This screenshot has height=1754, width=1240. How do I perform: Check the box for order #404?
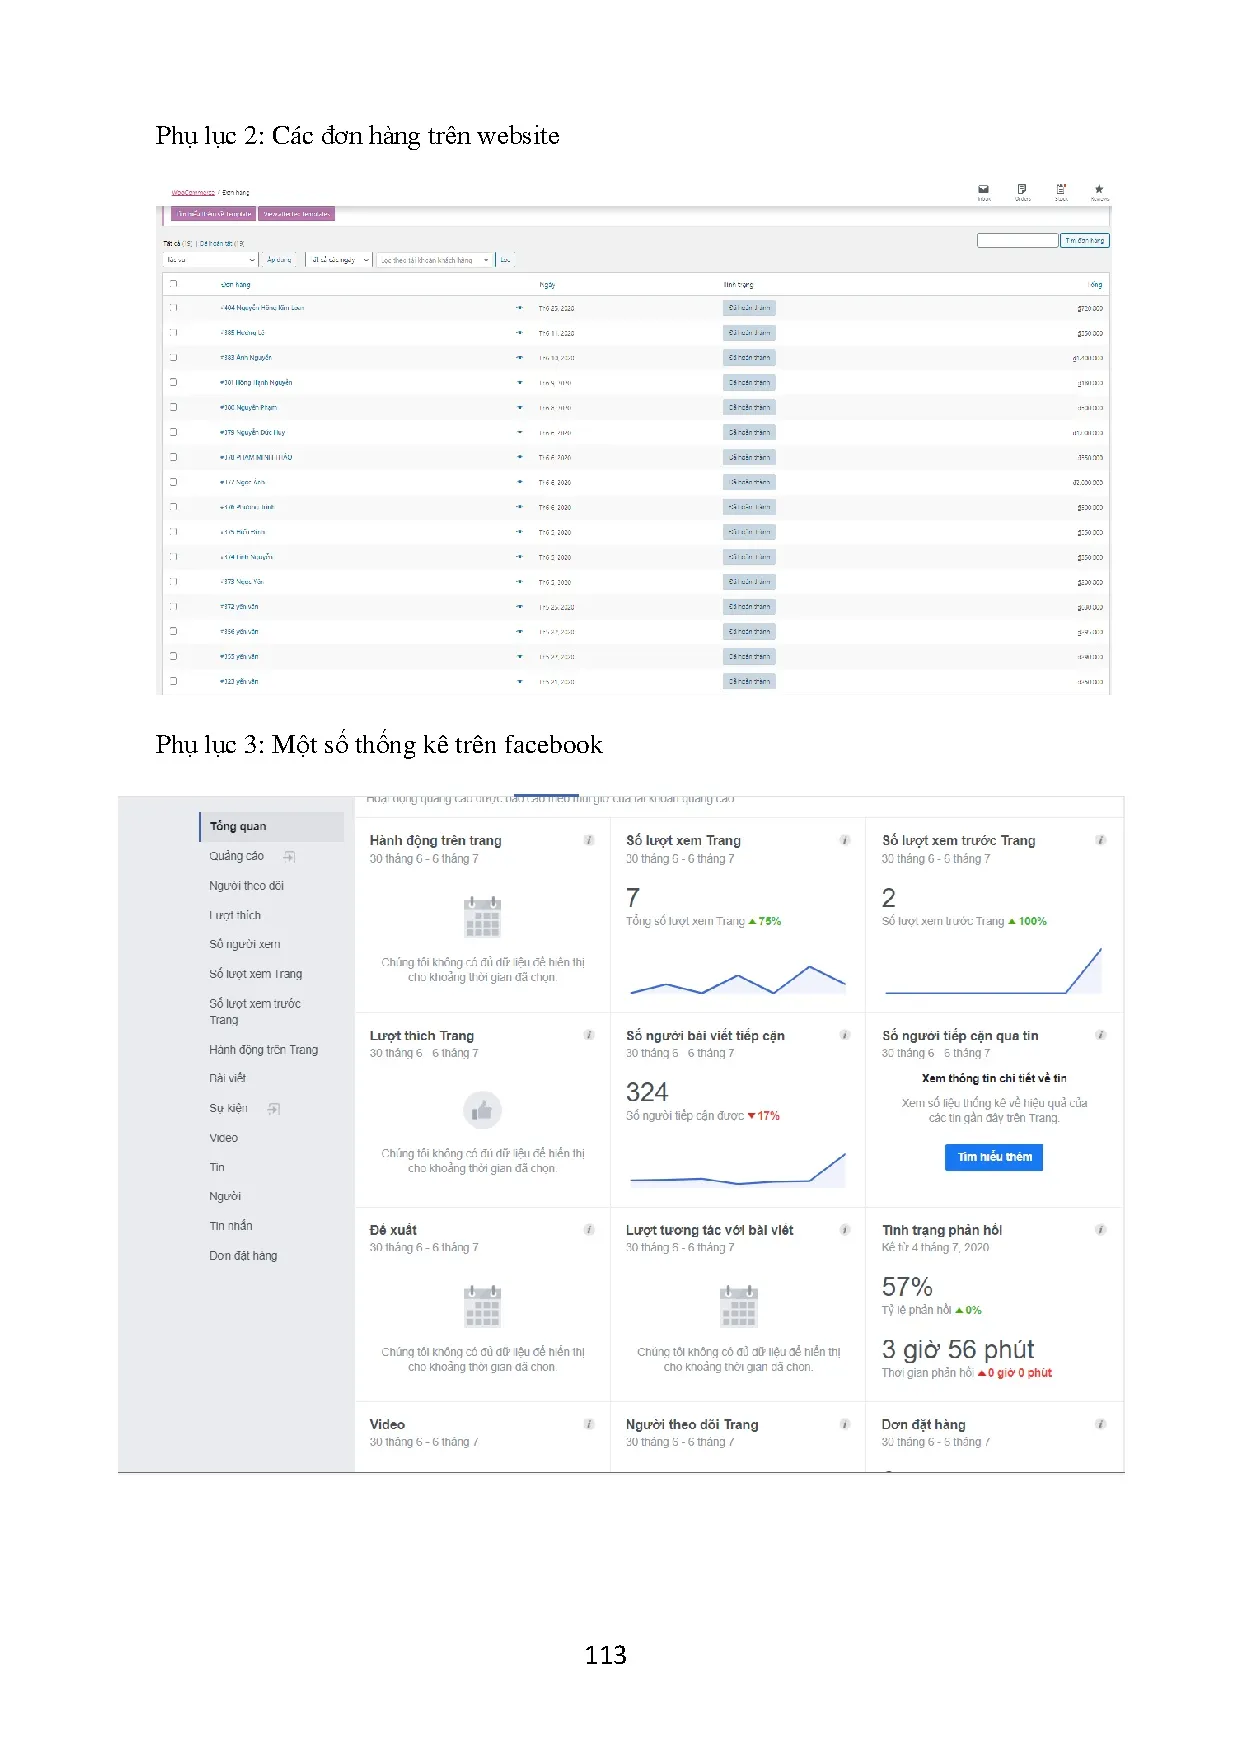(x=173, y=308)
